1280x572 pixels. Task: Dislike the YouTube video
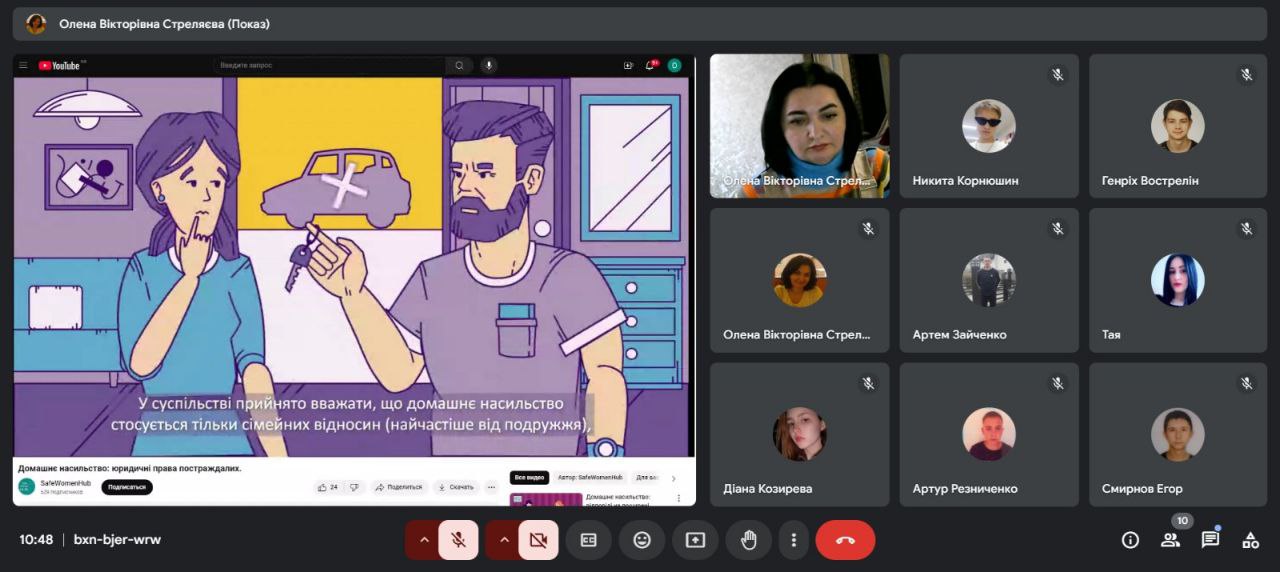(353, 487)
